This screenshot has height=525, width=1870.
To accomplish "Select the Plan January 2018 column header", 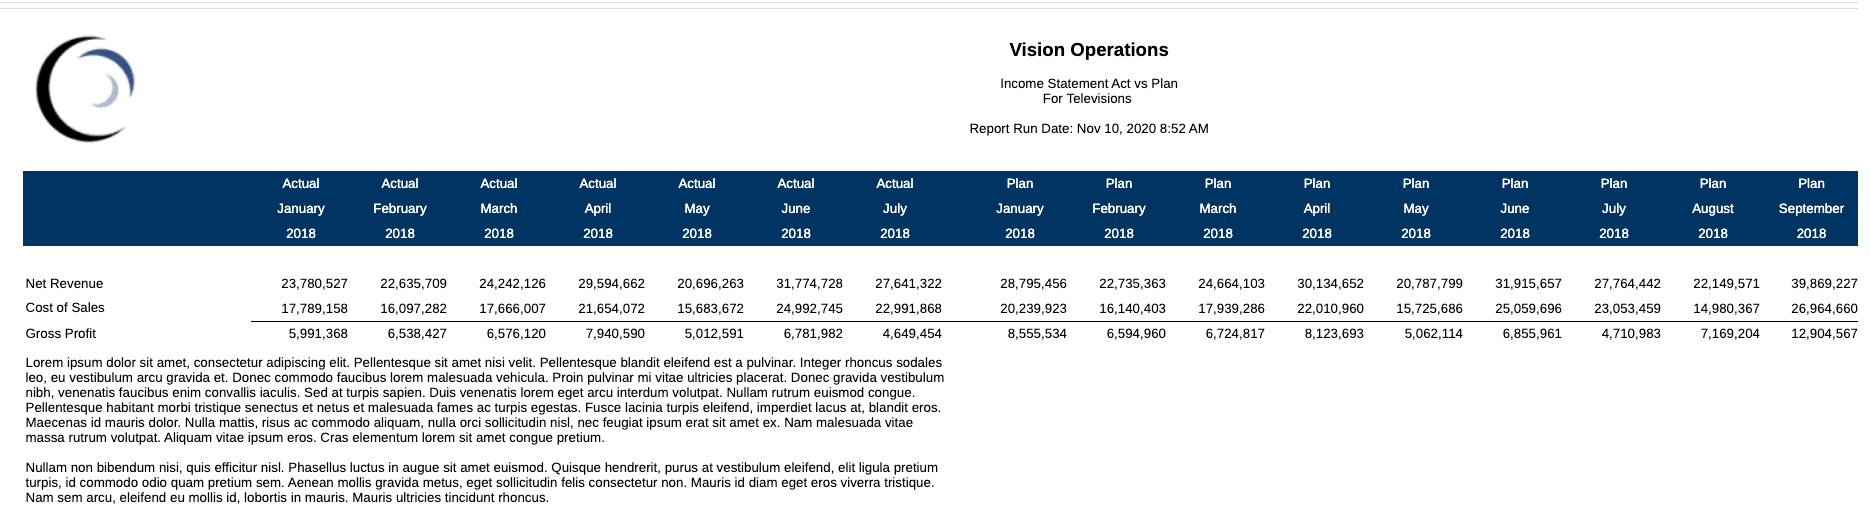I will [x=1019, y=208].
